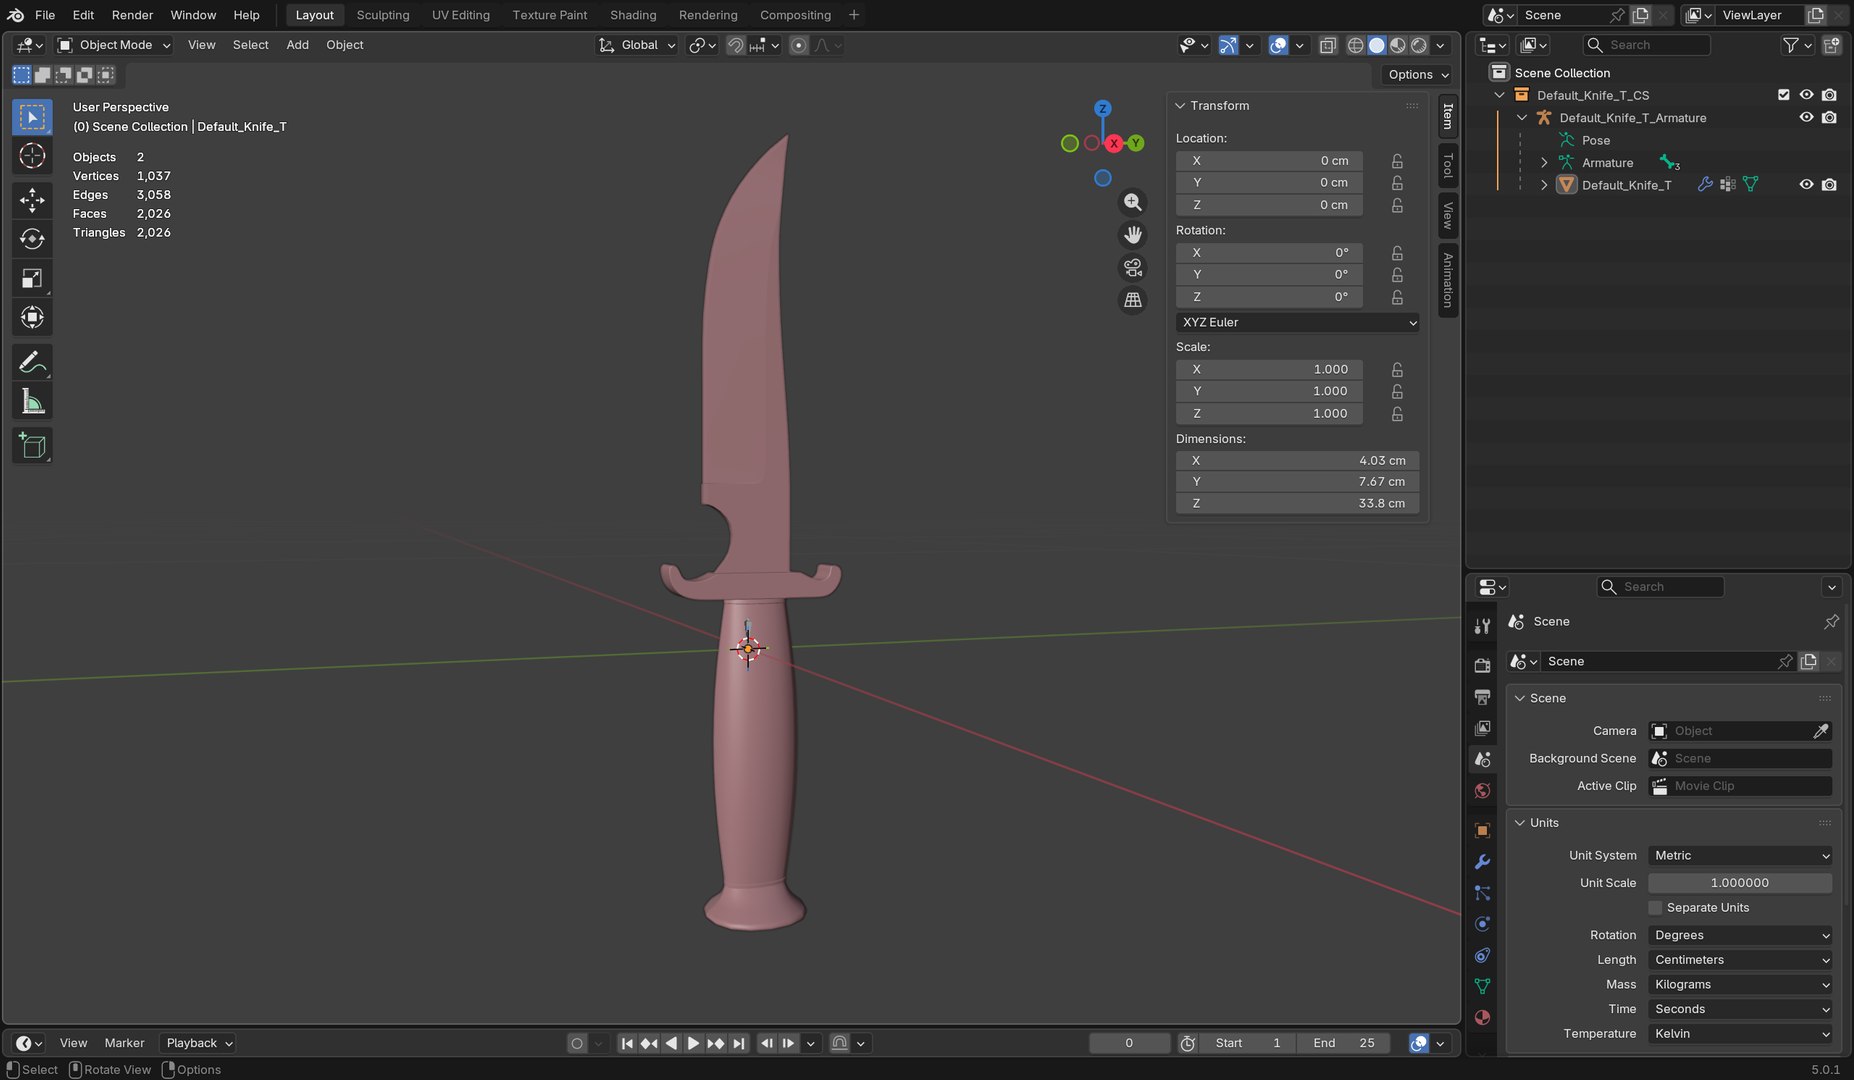Open the Tool properties tab icon
Screen dimensions: 1854x1080
point(1482,626)
